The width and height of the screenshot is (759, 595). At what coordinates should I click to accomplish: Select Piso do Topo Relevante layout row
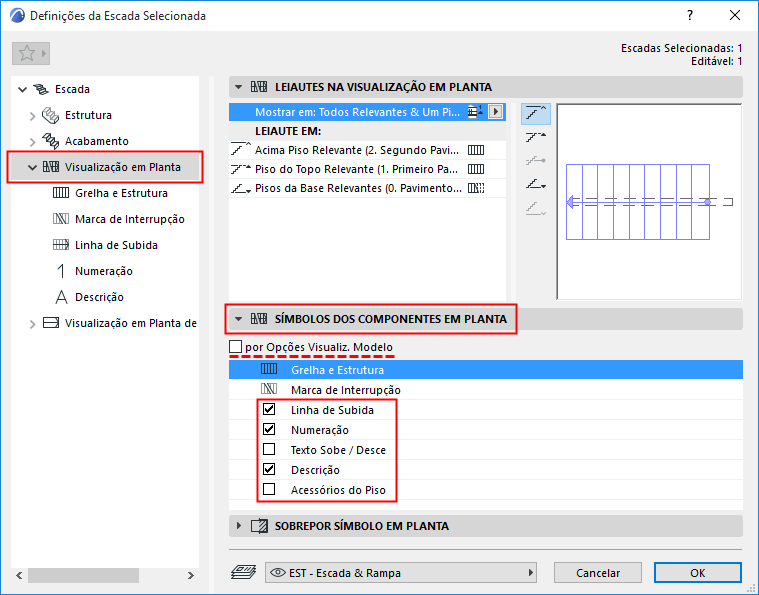[x=367, y=169]
